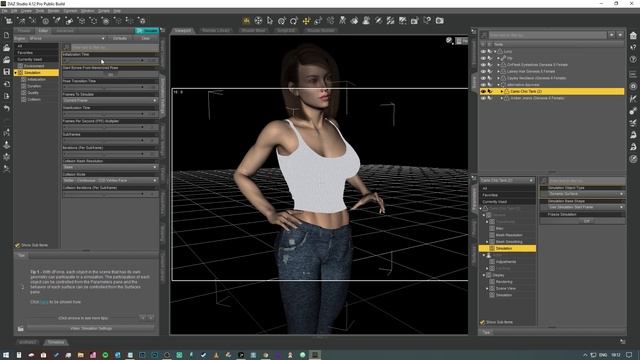Adjust Subframes slider
640x360 pixels.
click(110, 140)
